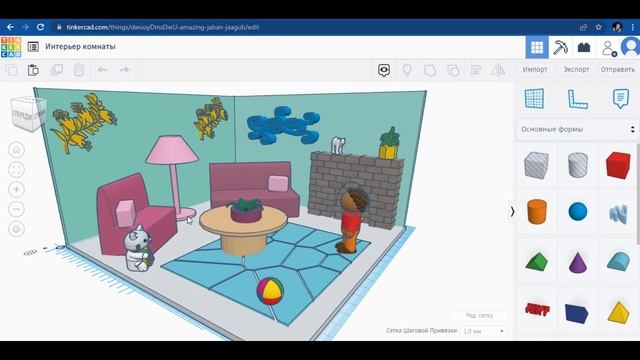Select the teal Round Roof shape
This screenshot has height=360, width=640.
pyautogui.click(x=618, y=261)
